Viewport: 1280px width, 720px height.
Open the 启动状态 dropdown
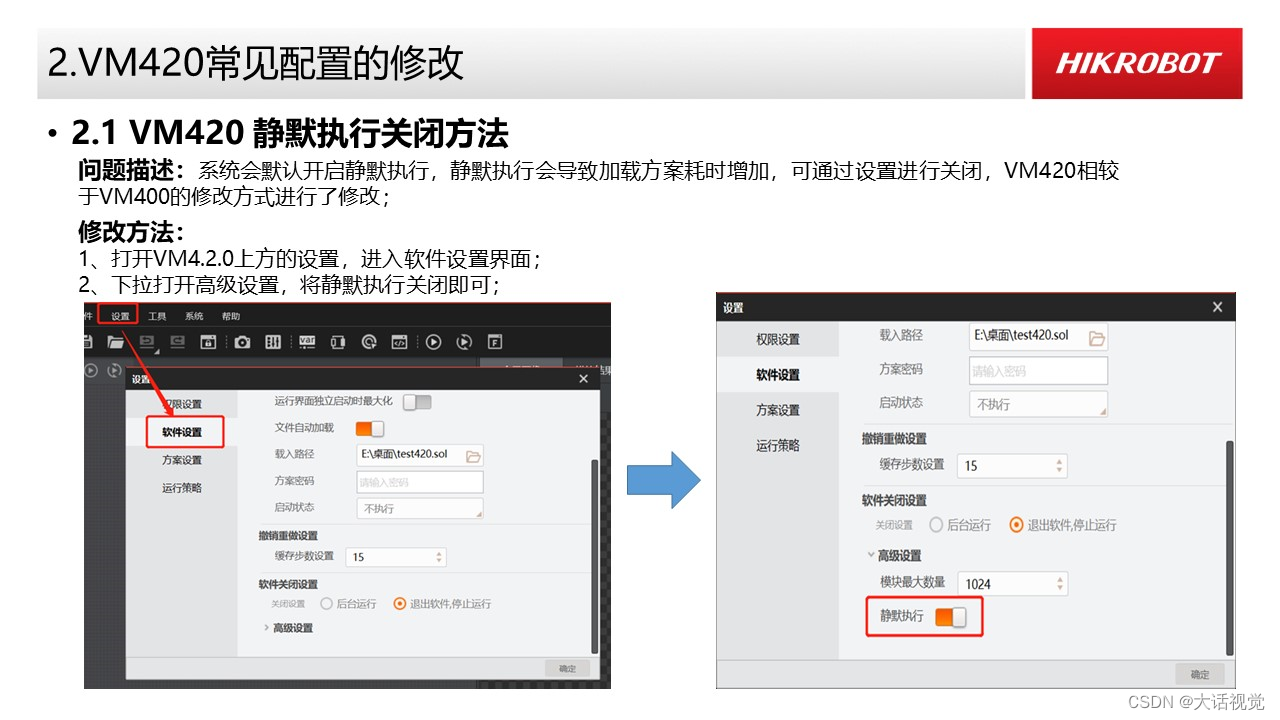[1039, 404]
